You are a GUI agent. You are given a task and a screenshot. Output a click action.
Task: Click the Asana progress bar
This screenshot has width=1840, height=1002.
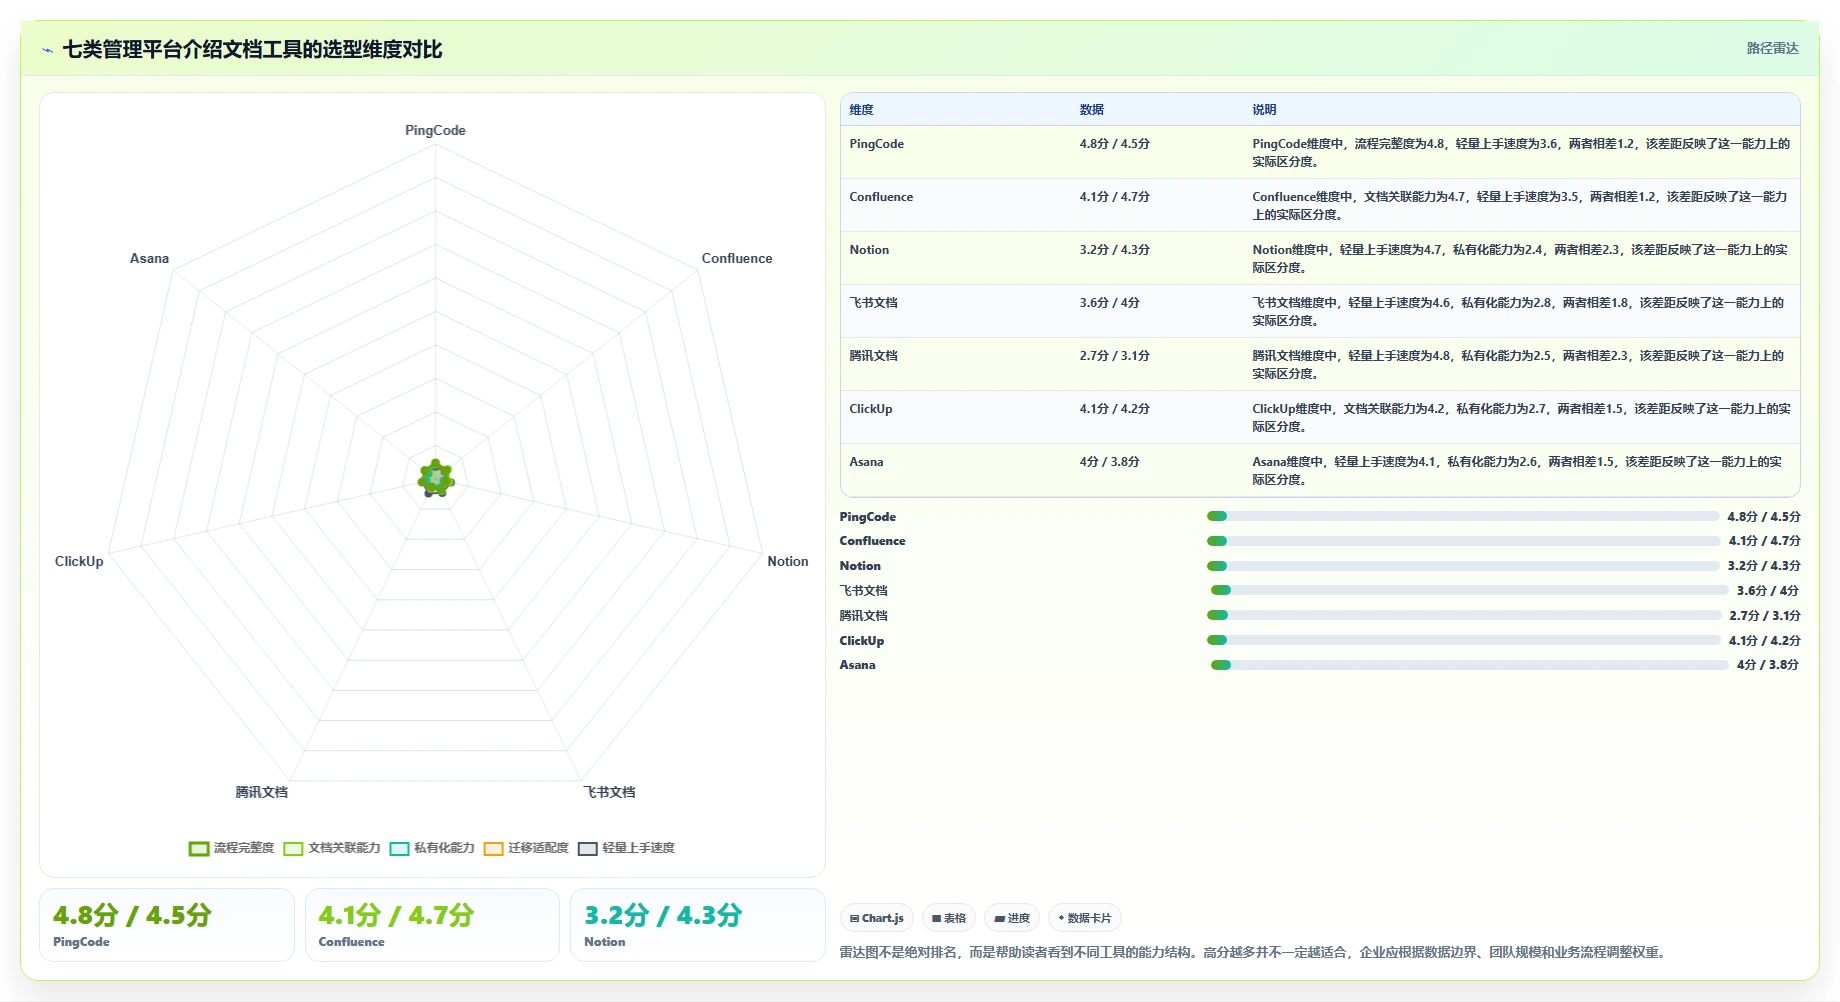tap(1469, 665)
